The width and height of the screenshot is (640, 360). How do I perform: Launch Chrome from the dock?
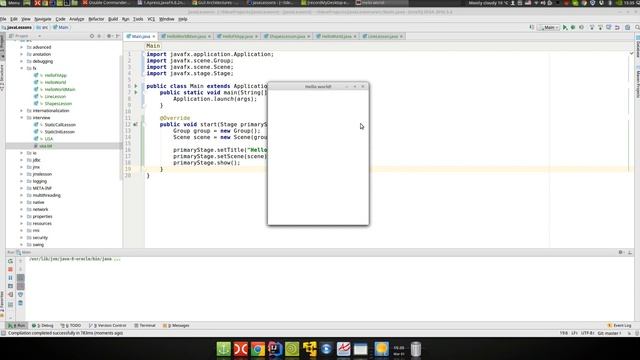click(258, 349)
